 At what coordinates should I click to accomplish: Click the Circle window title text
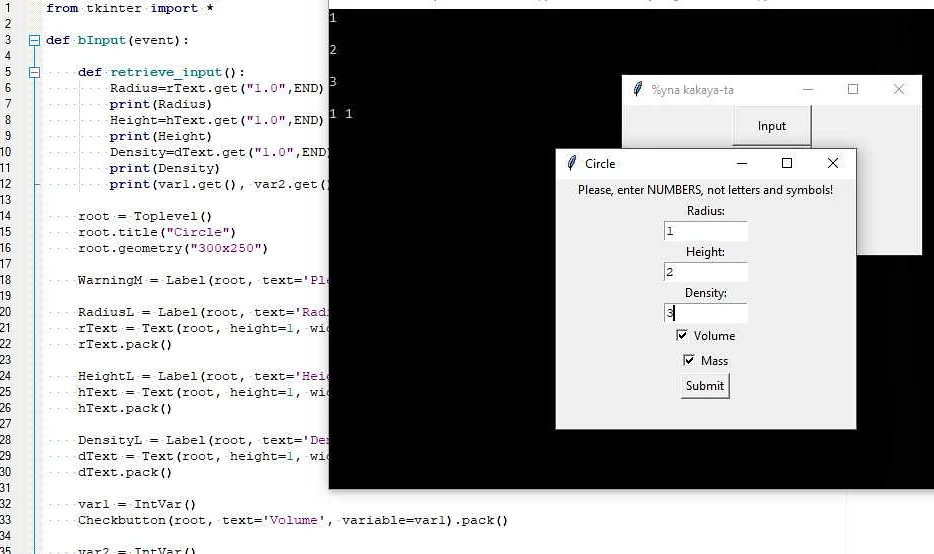click(x=600, y=163)
